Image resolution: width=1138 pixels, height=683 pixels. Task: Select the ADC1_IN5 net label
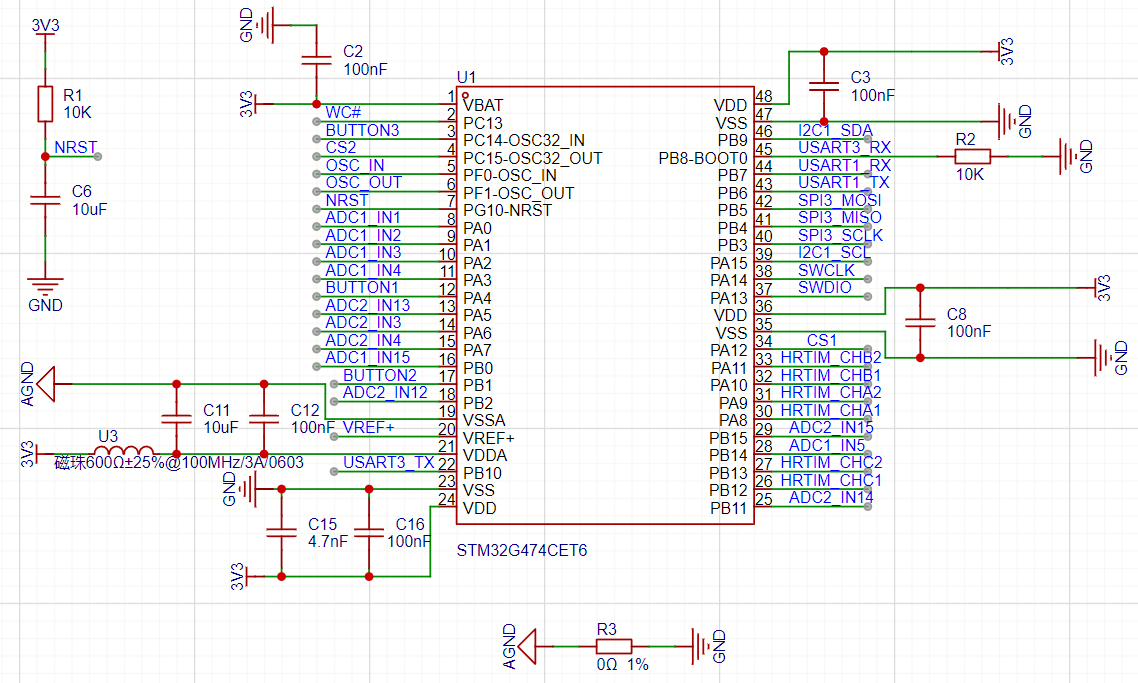(827, 445)
